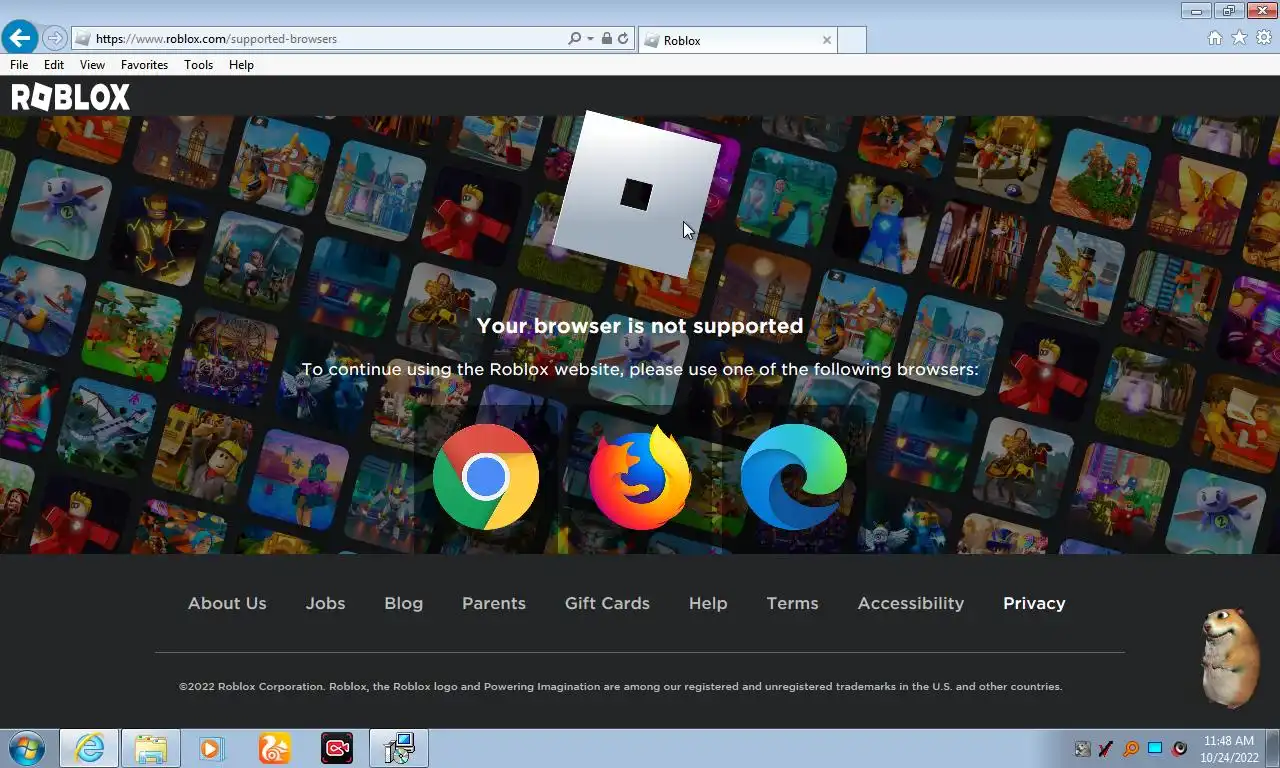The width and height of the screenshot is (1280, 768).
Task: Open the Help menu in menu bar
Action: click(241, 65)
